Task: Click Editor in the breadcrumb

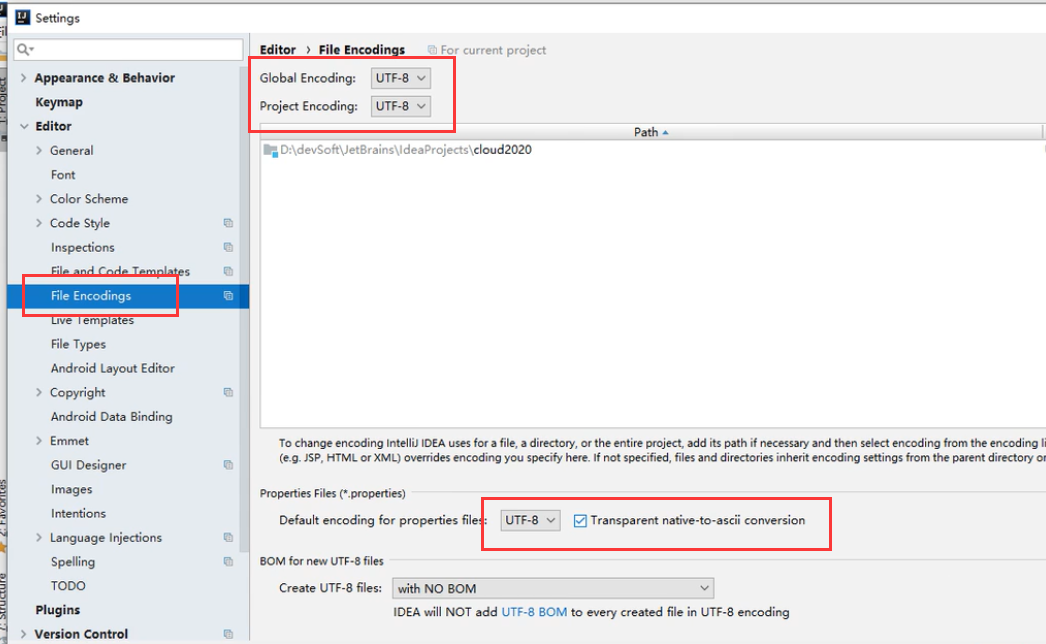Action: [278, 50]
